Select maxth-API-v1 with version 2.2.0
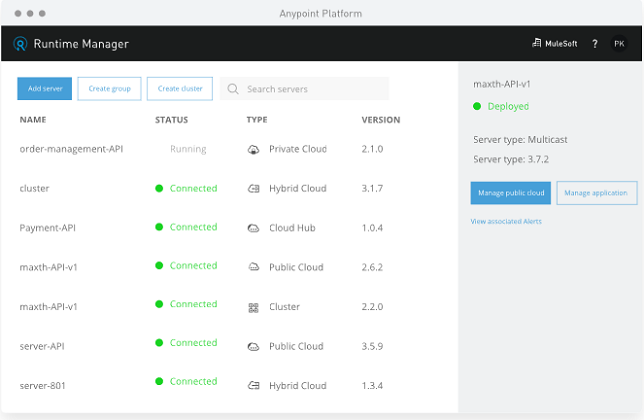 coord(48,307)
